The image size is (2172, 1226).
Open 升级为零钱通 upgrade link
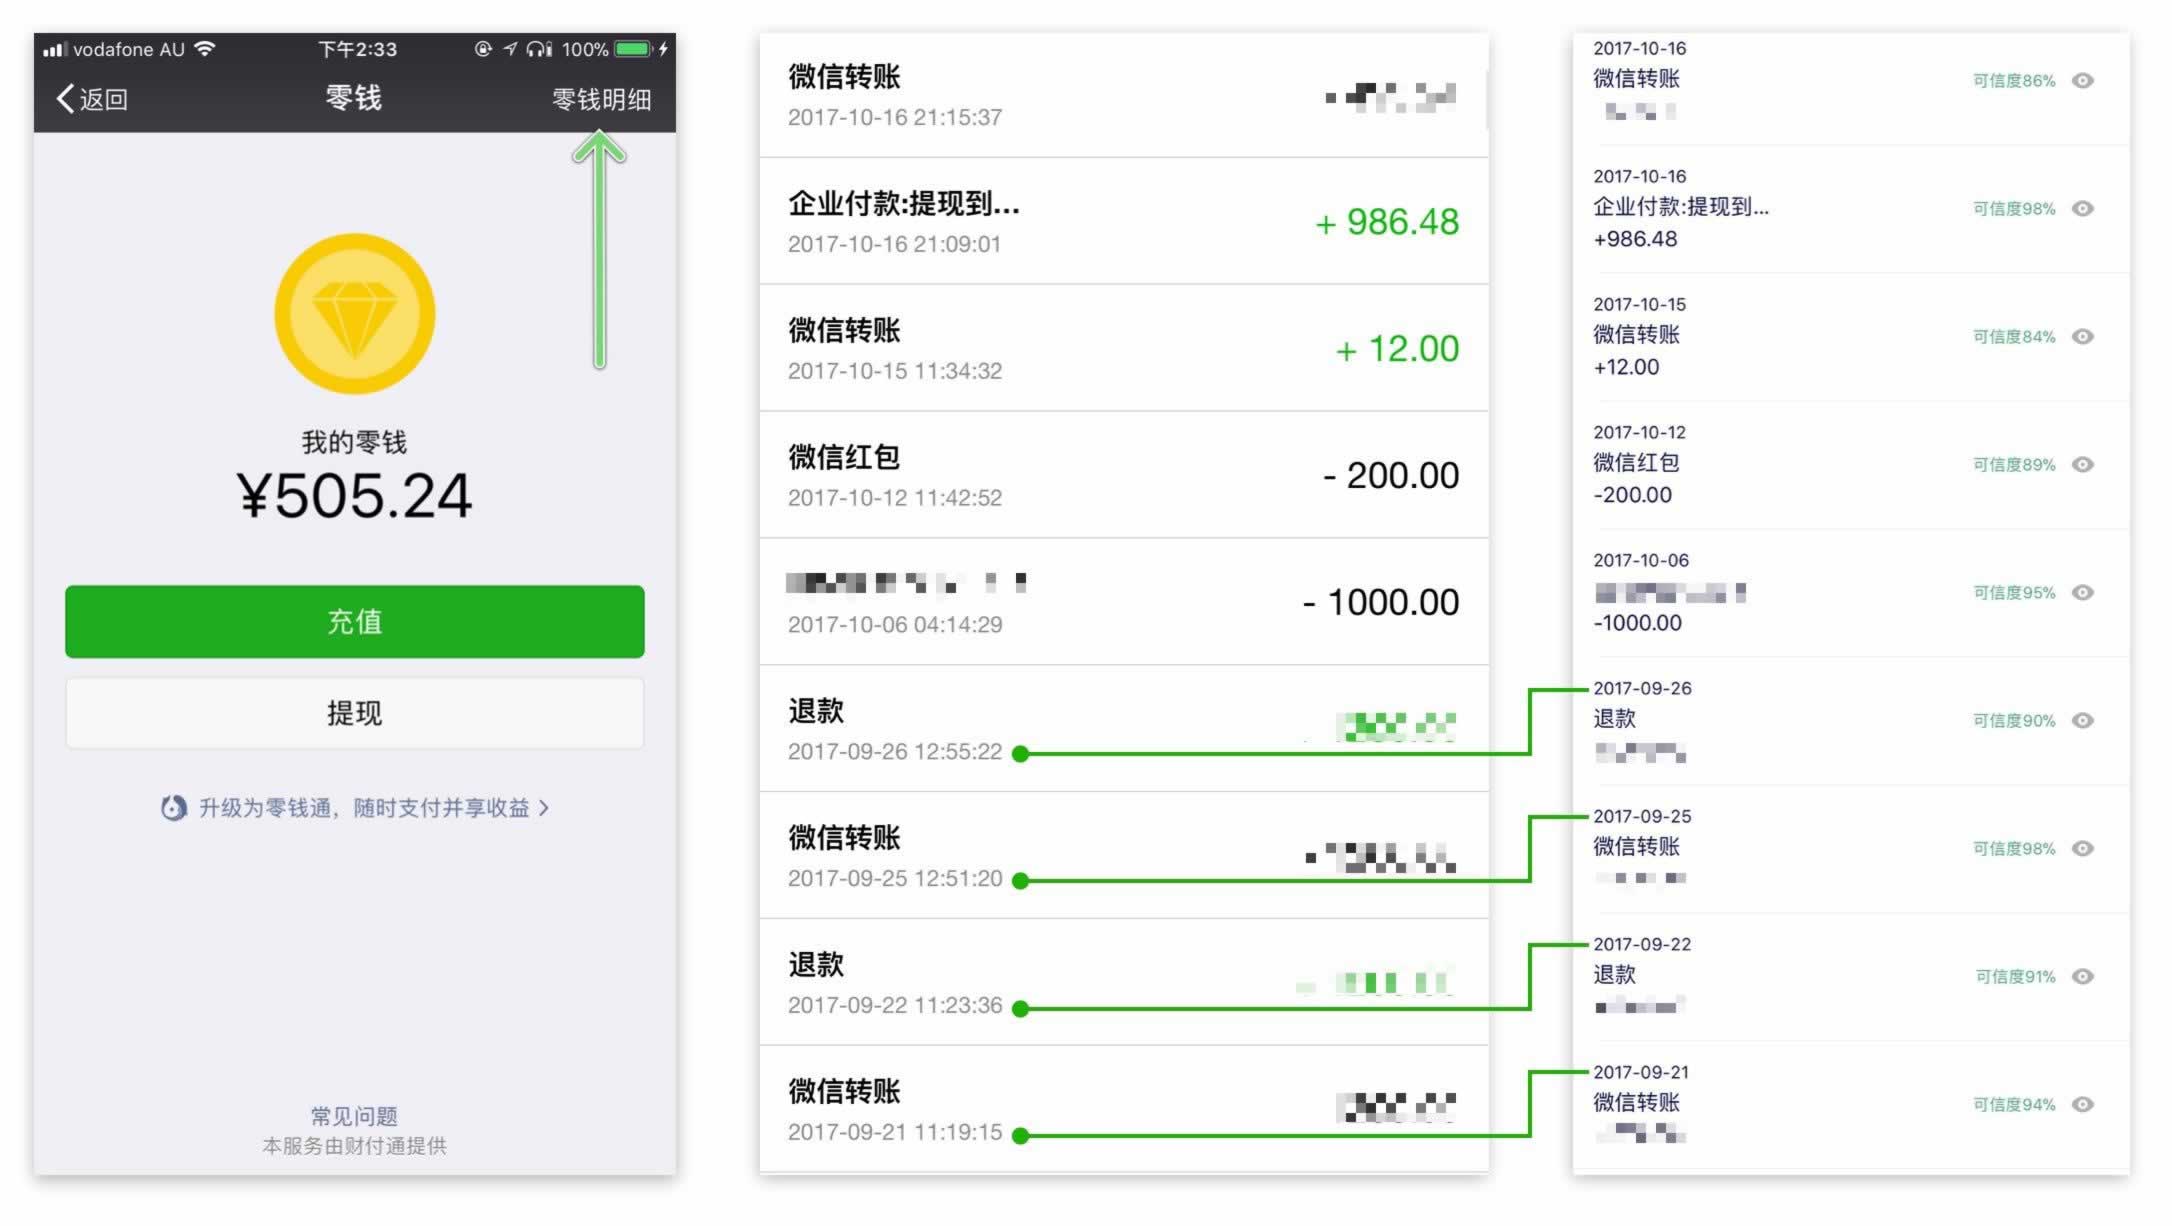(x=355, y=808)
